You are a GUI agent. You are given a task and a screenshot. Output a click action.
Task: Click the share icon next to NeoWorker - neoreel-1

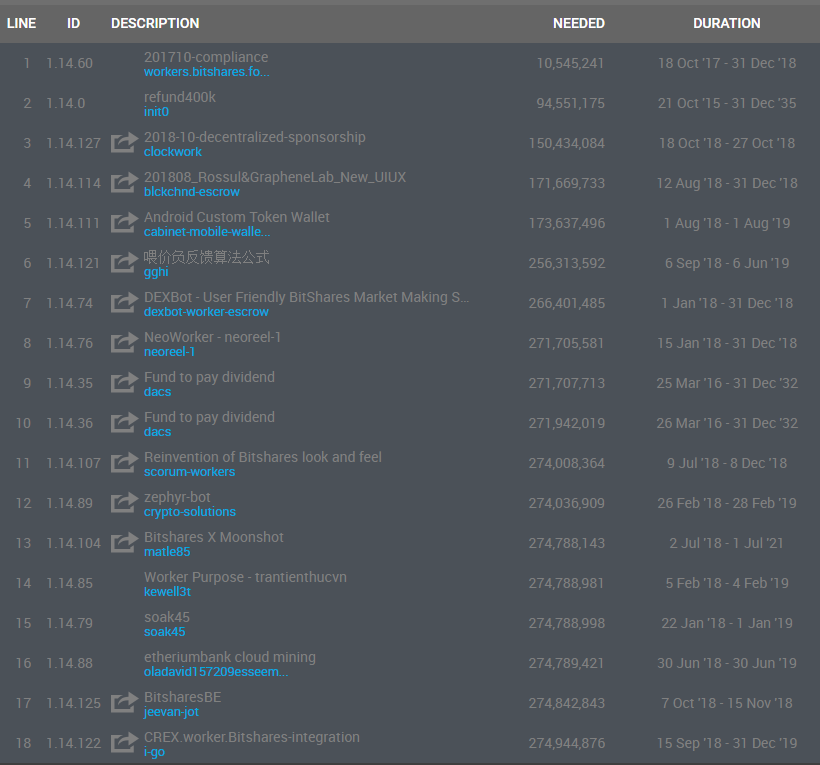(124, 343)
